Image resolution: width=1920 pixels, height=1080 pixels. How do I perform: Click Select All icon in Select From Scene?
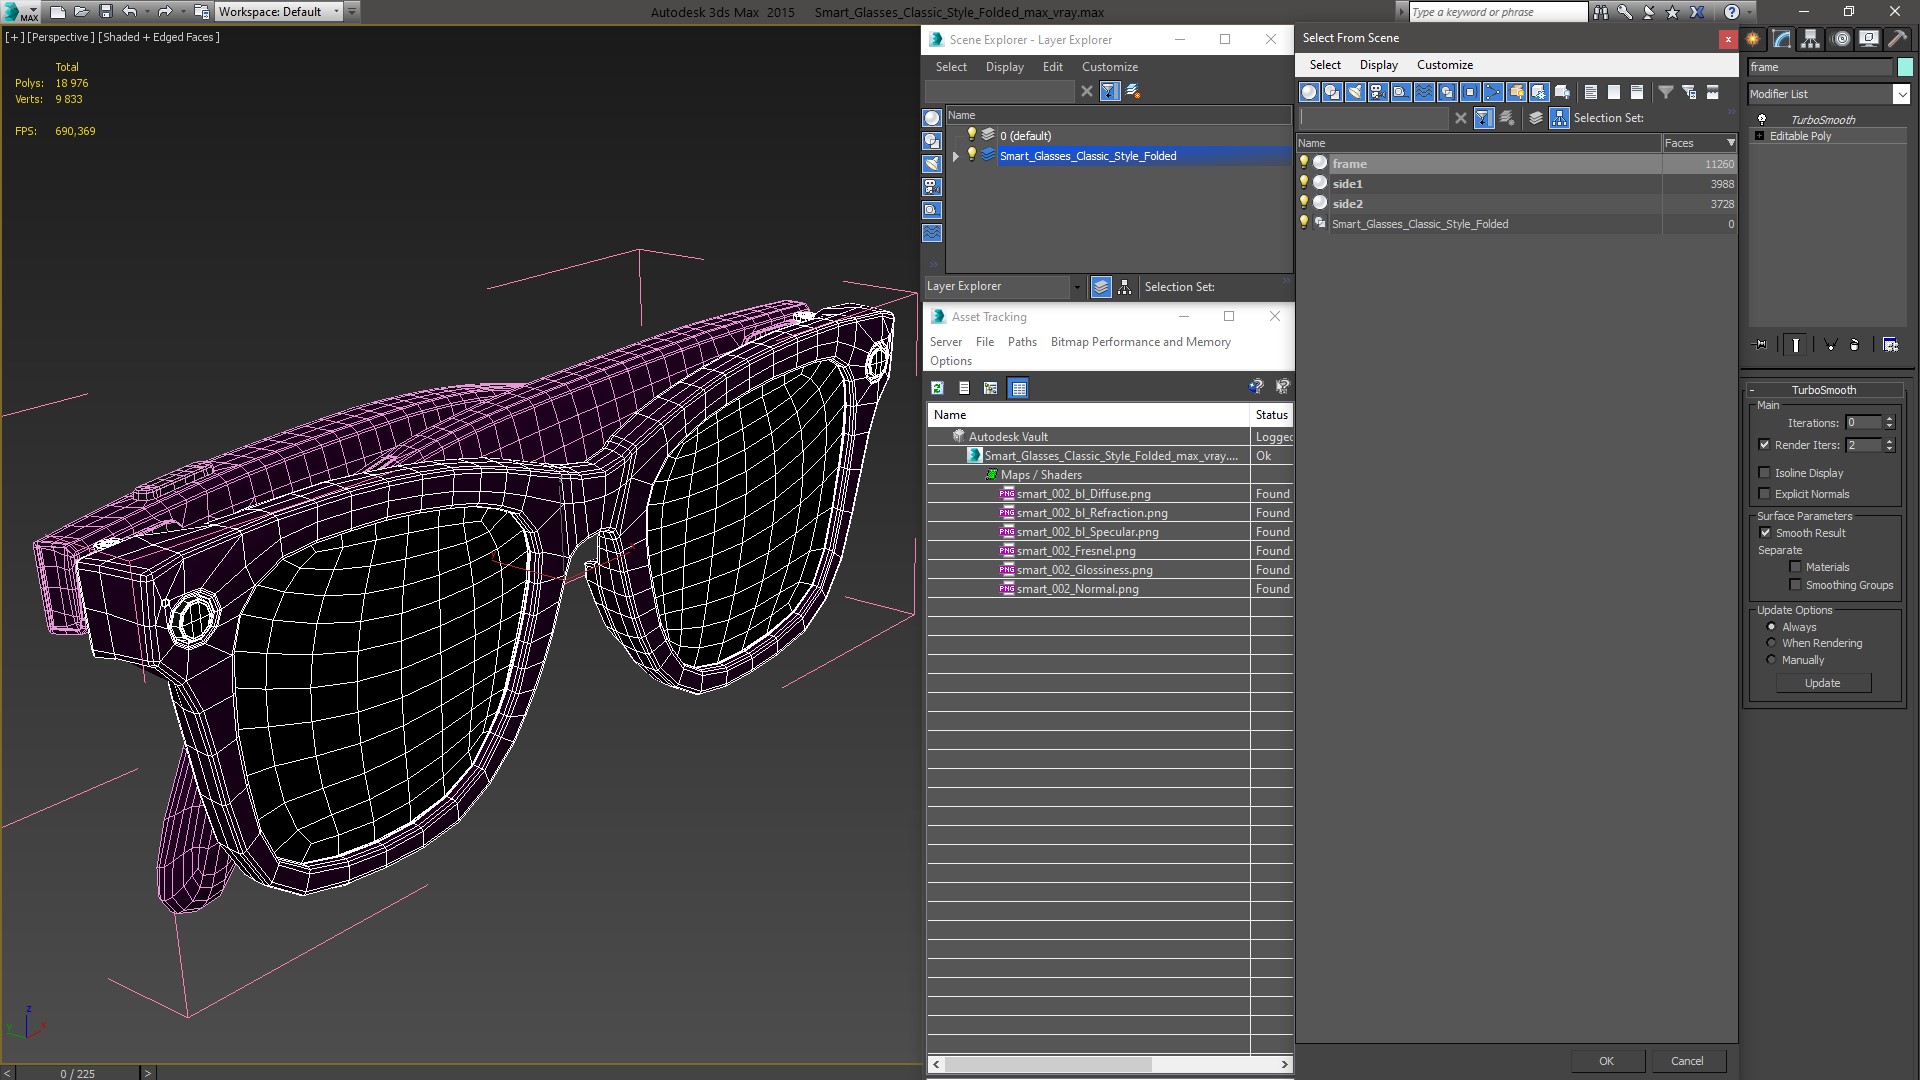1591,92
